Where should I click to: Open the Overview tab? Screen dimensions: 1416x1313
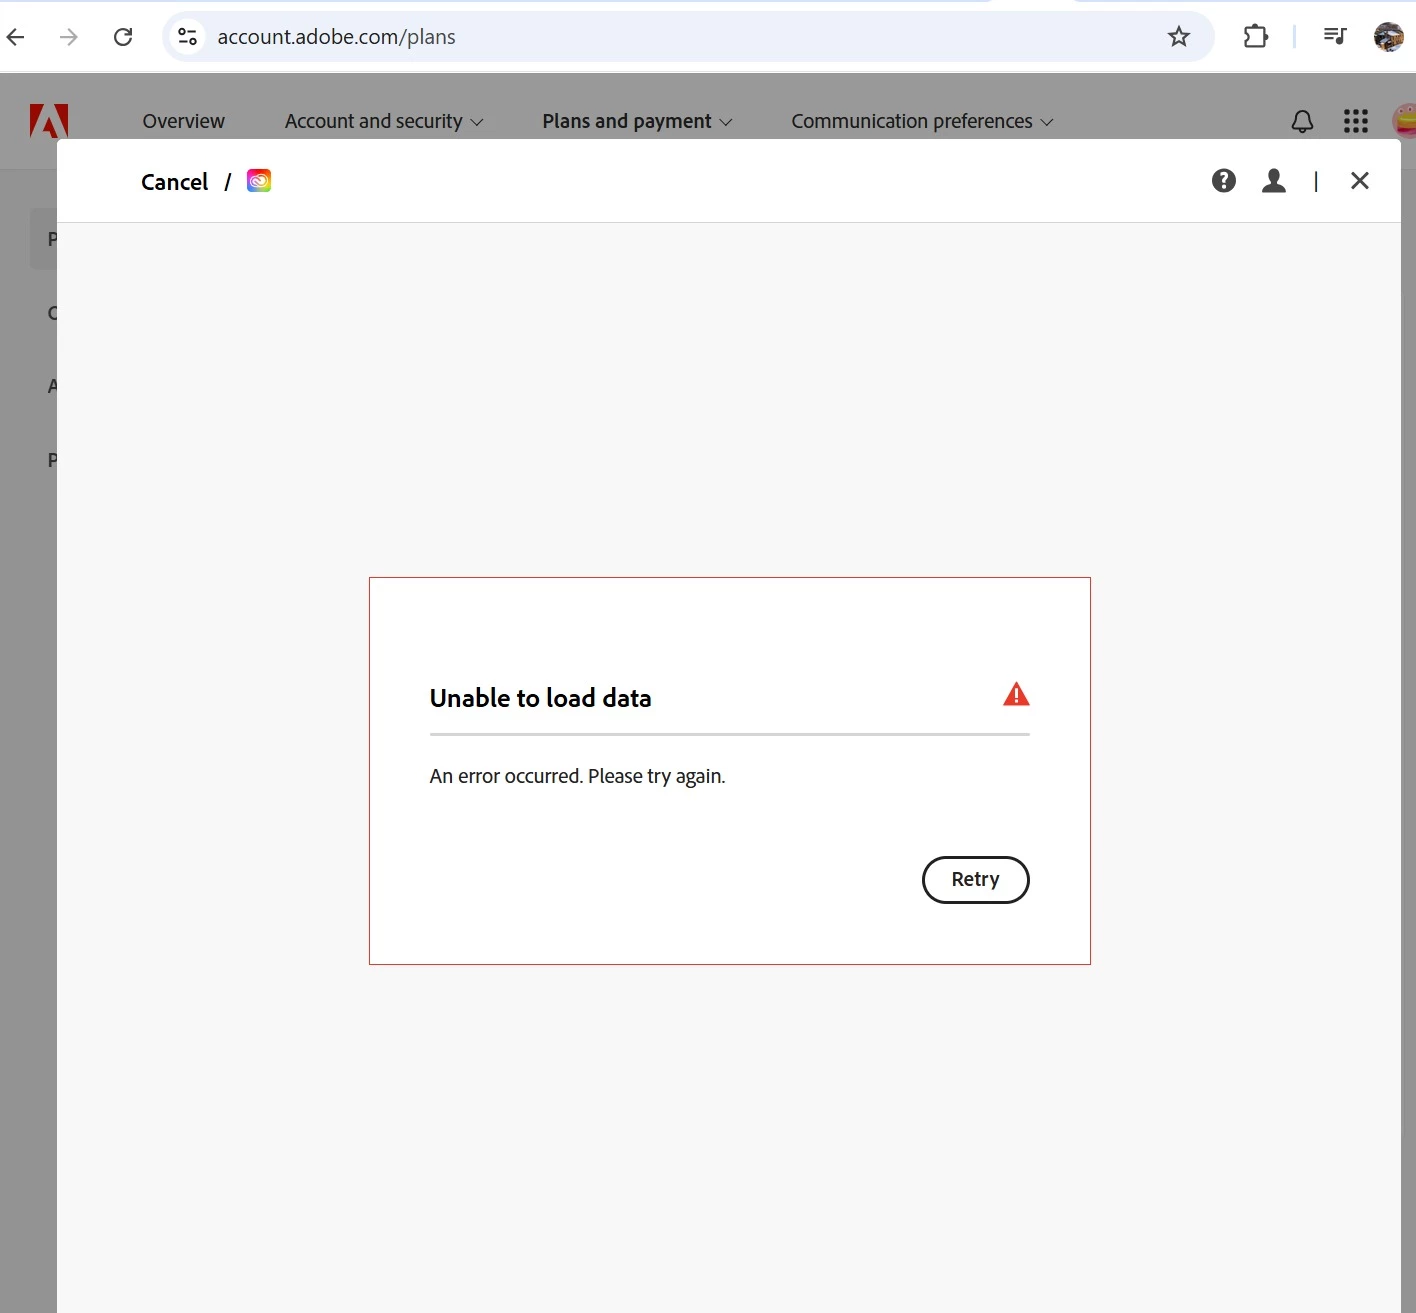[x=184, y=121]
